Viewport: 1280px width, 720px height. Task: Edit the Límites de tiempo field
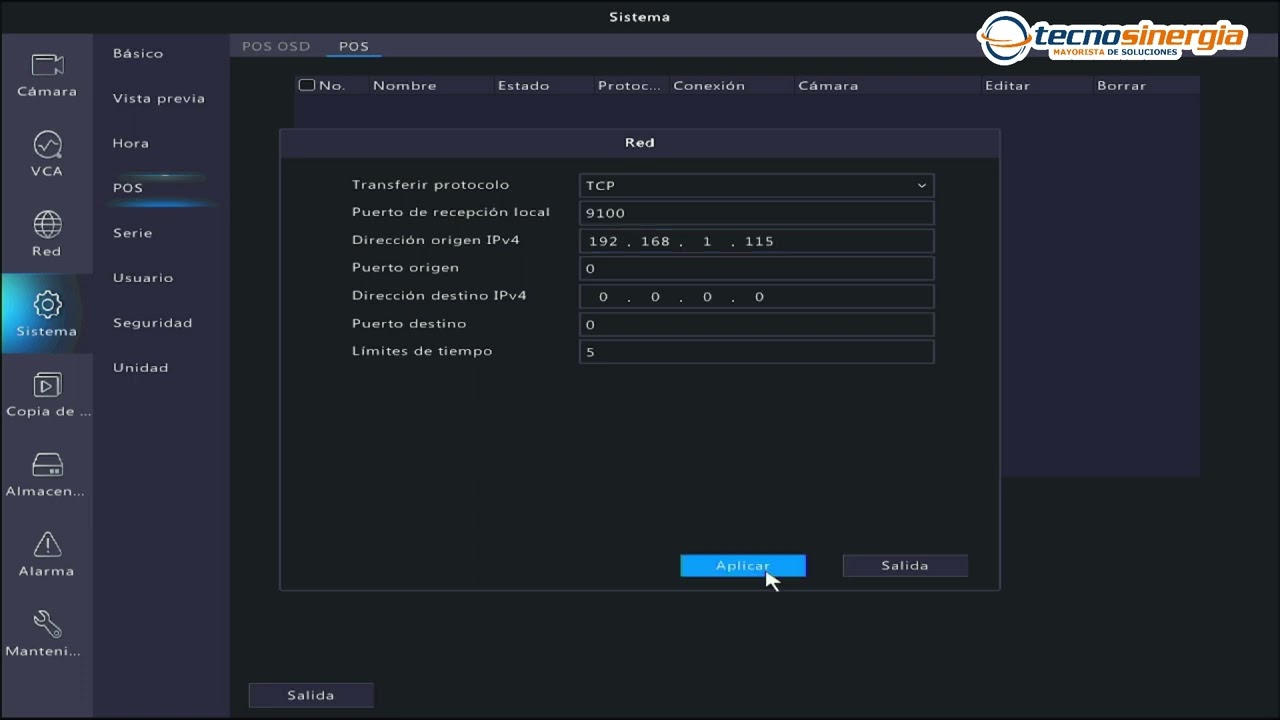tap(756, 352)
